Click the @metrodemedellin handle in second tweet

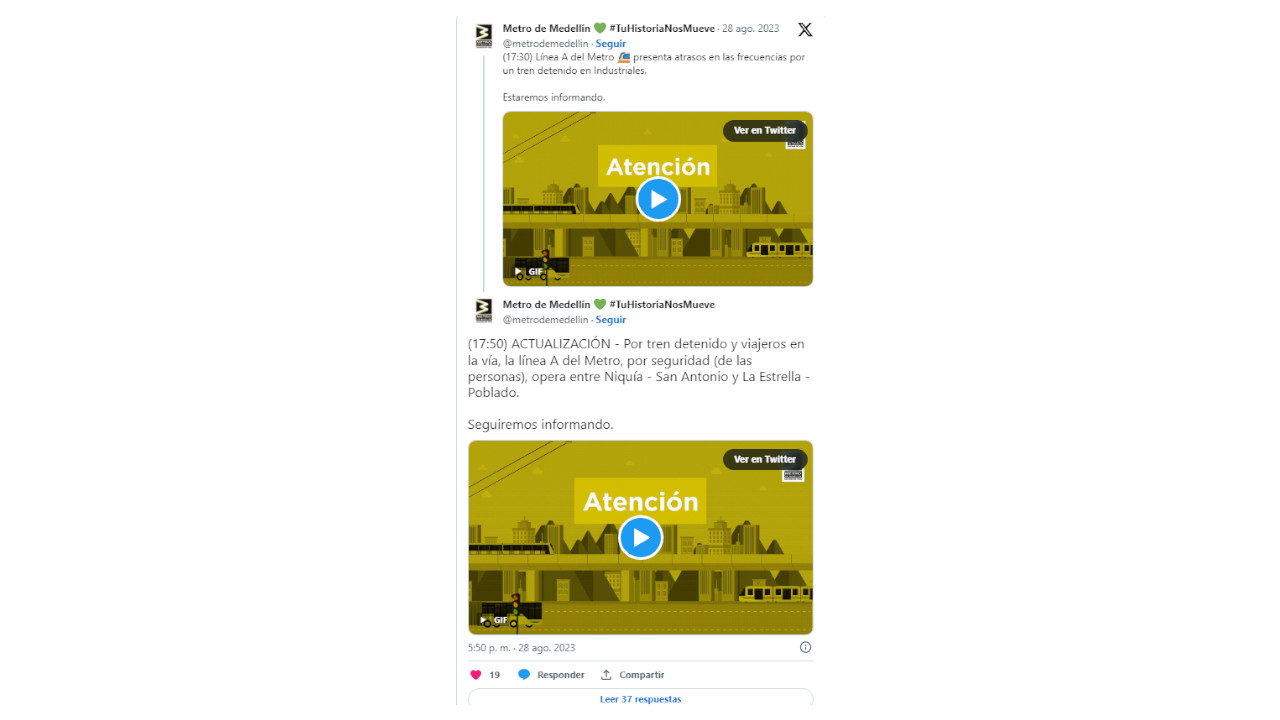(545, 320)
